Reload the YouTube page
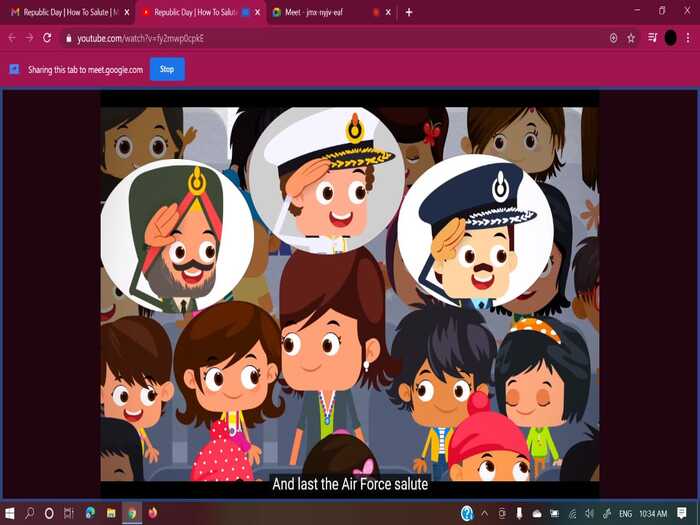 coord(47,38)
